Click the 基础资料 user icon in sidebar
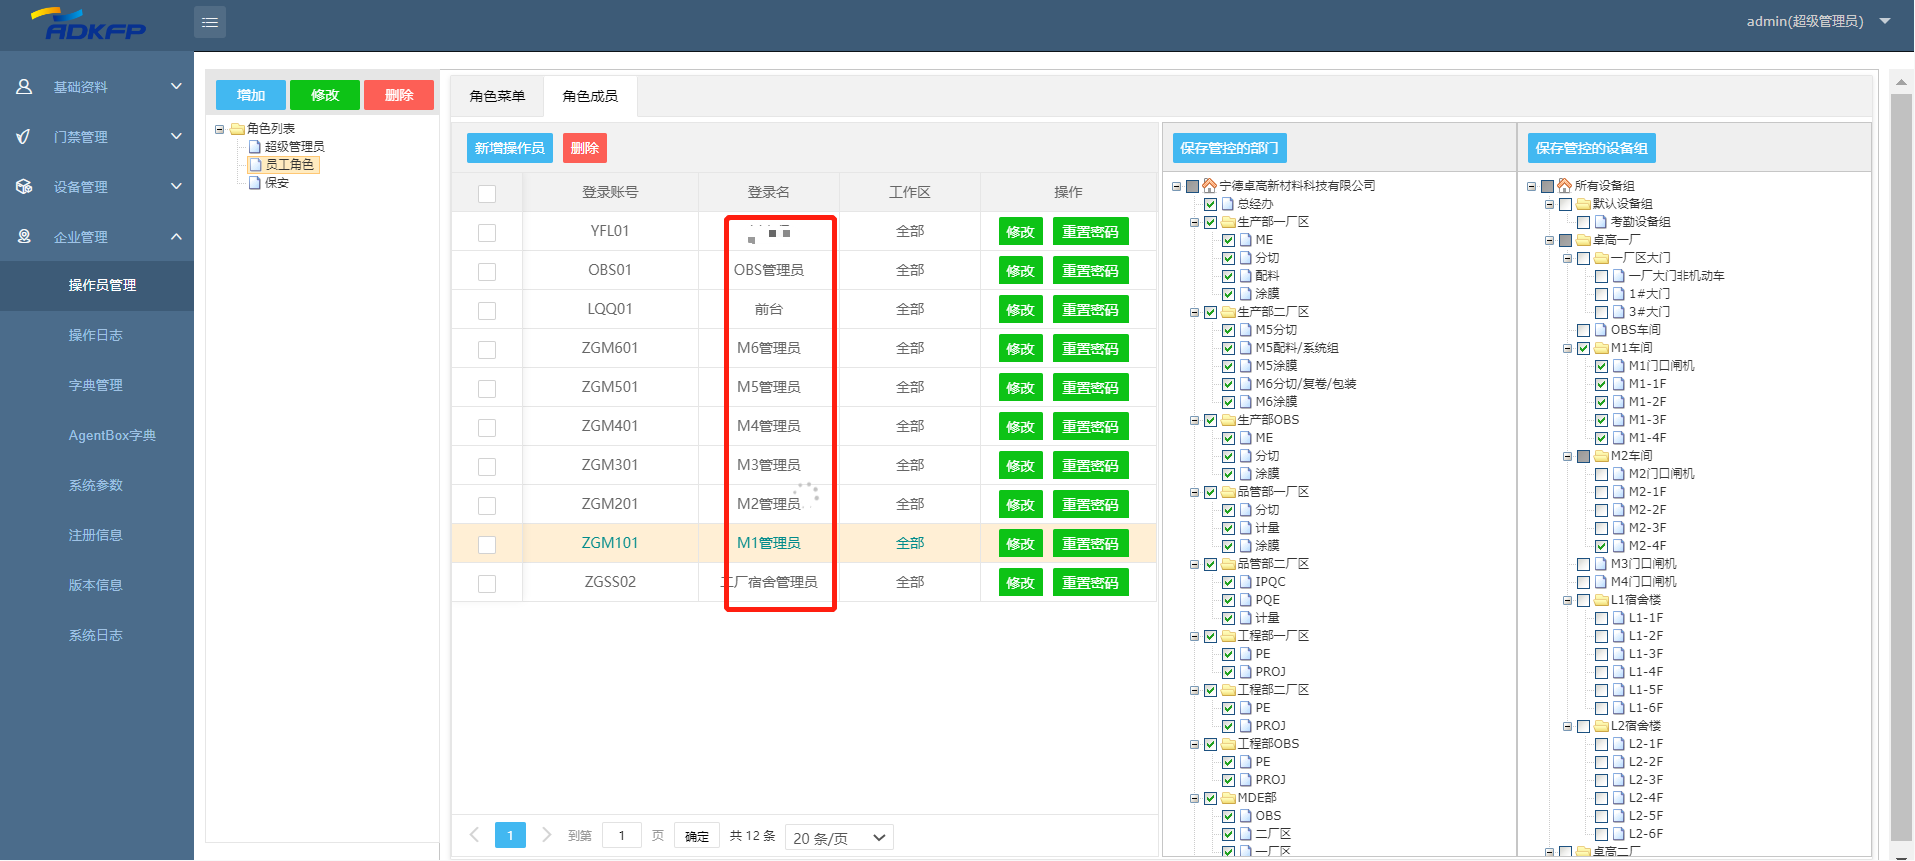Screen dimensions: 1915x861 (24, 87)
